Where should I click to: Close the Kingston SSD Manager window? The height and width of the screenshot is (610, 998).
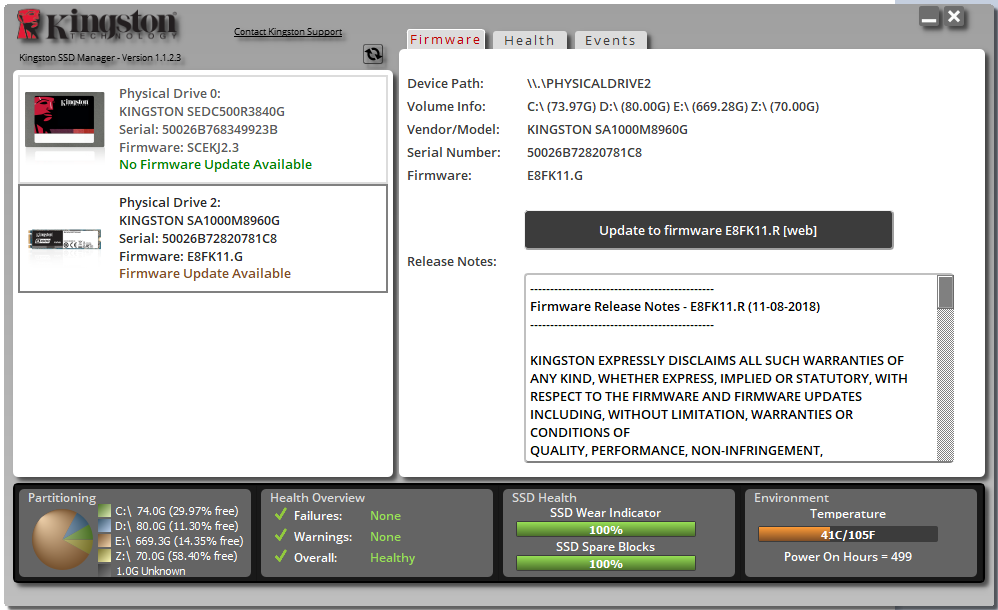(954, 17)
